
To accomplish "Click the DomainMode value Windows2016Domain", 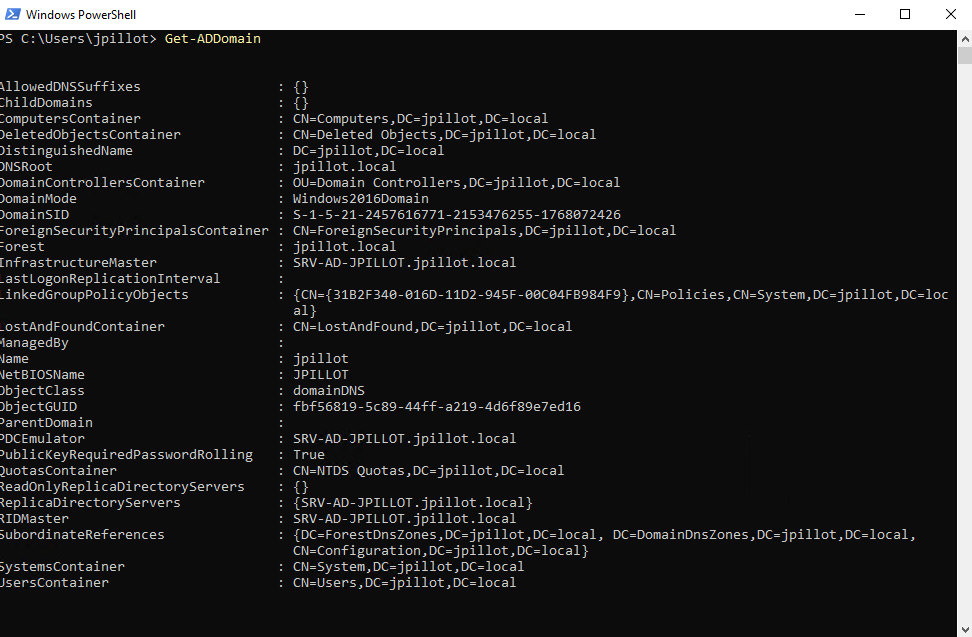I will pos(361,198).
